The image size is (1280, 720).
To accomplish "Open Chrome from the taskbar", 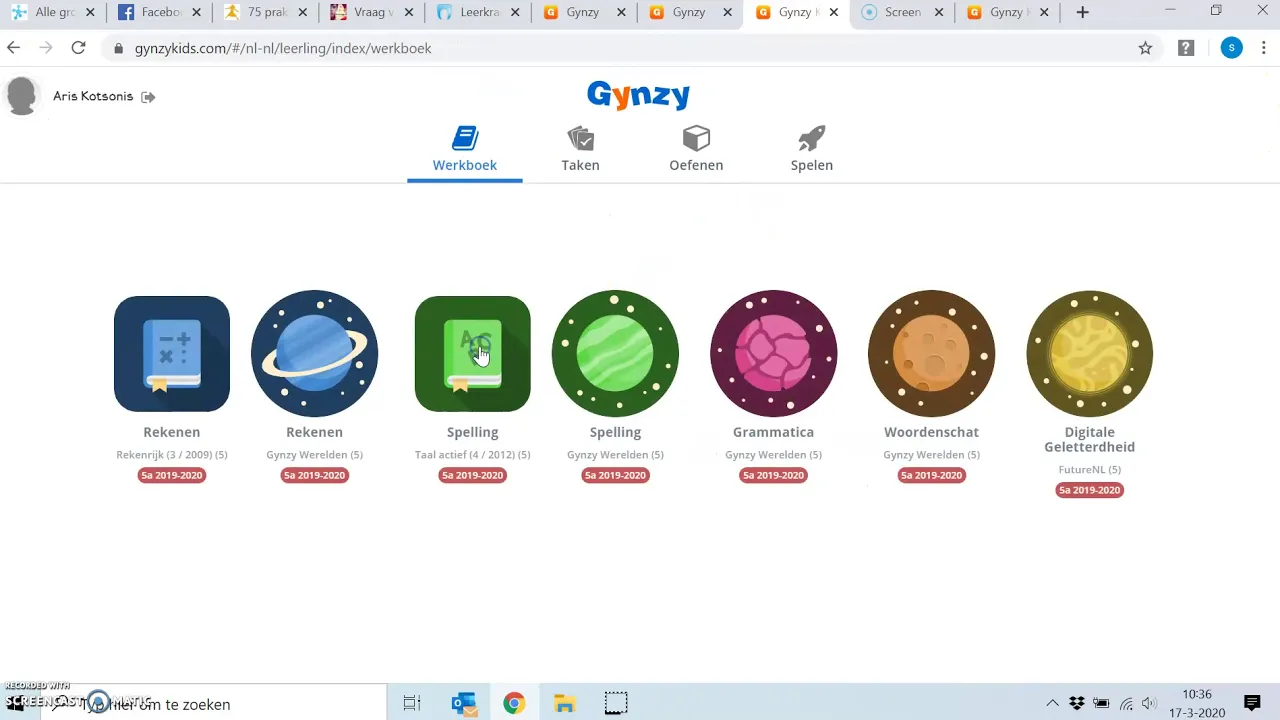I will (x=514, y=703).
